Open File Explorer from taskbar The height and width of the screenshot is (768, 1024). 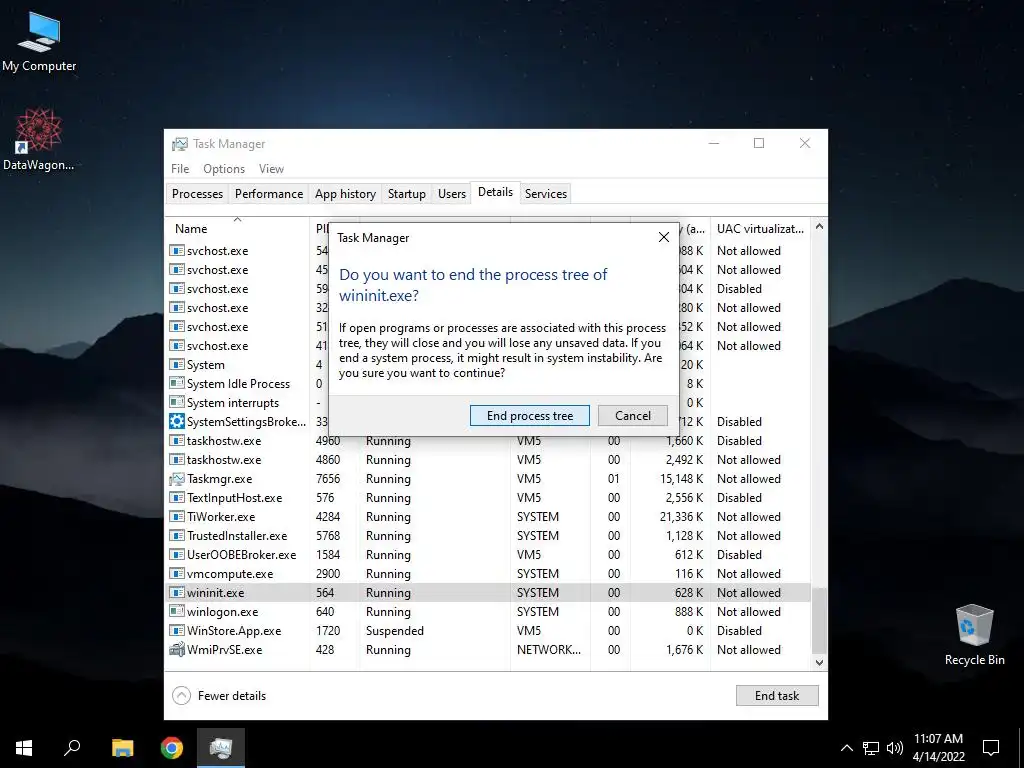point(122,748)
